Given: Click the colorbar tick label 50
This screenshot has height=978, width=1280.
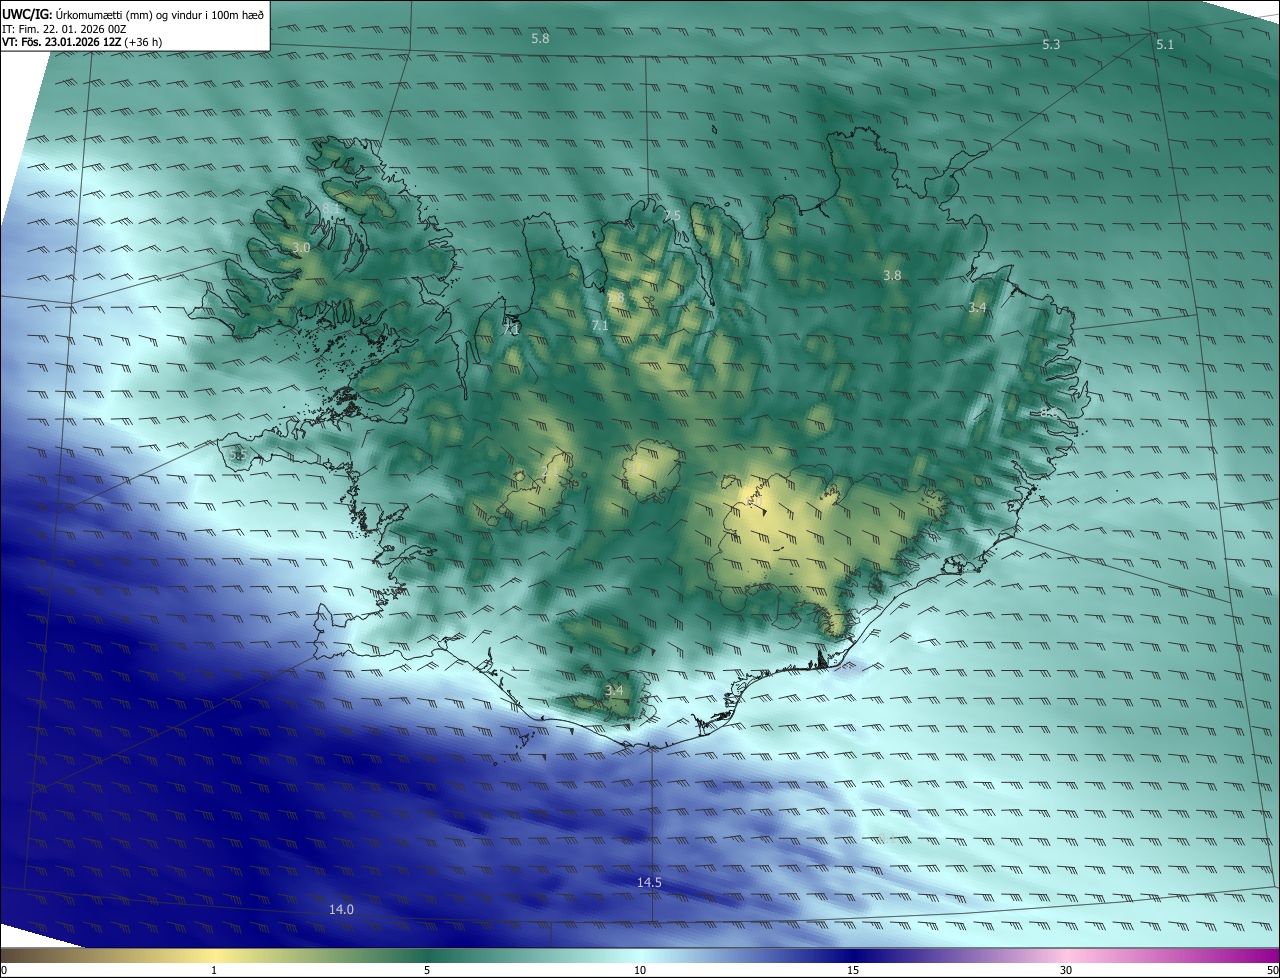Looking at the screenshot, I should [1272, 970].
